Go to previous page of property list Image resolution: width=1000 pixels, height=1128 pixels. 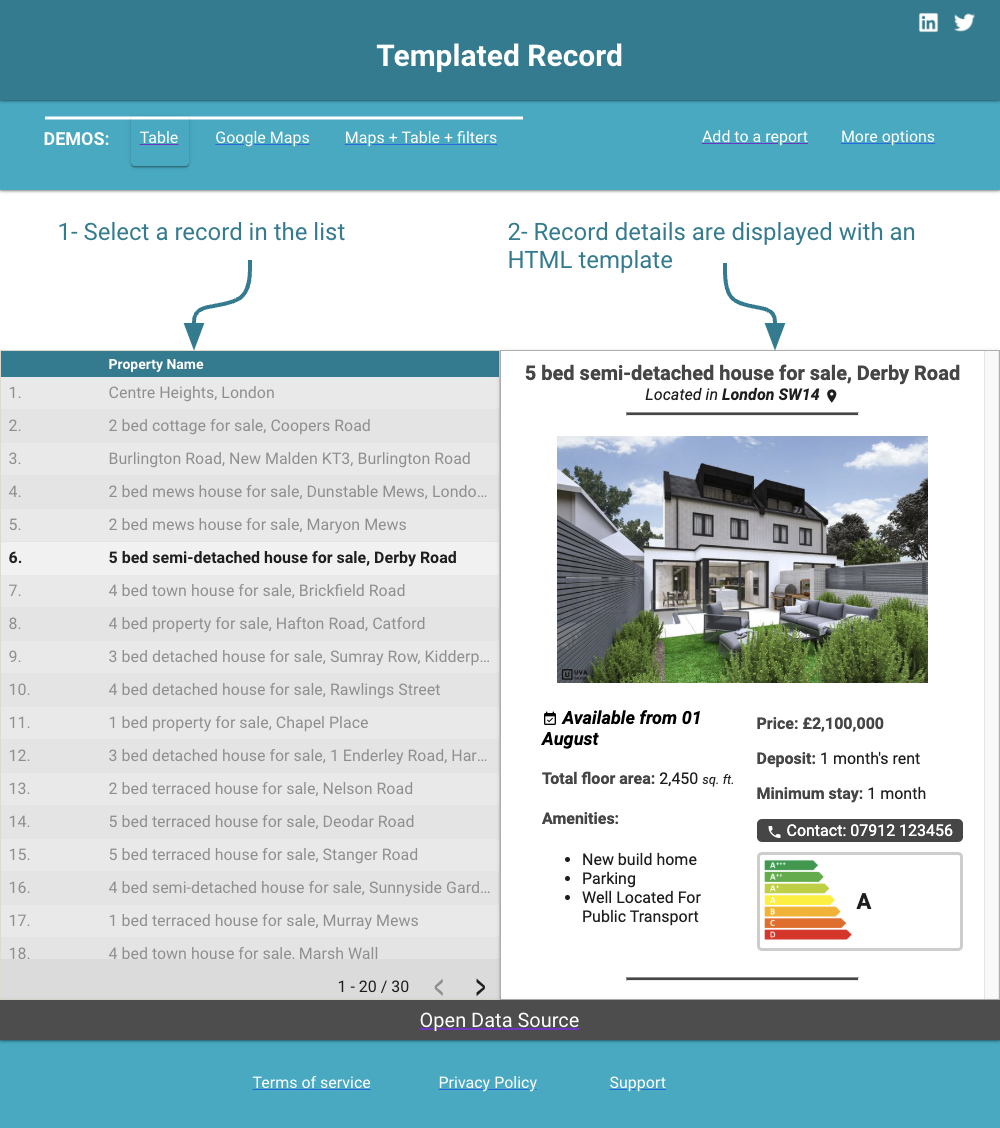(439, 987)
